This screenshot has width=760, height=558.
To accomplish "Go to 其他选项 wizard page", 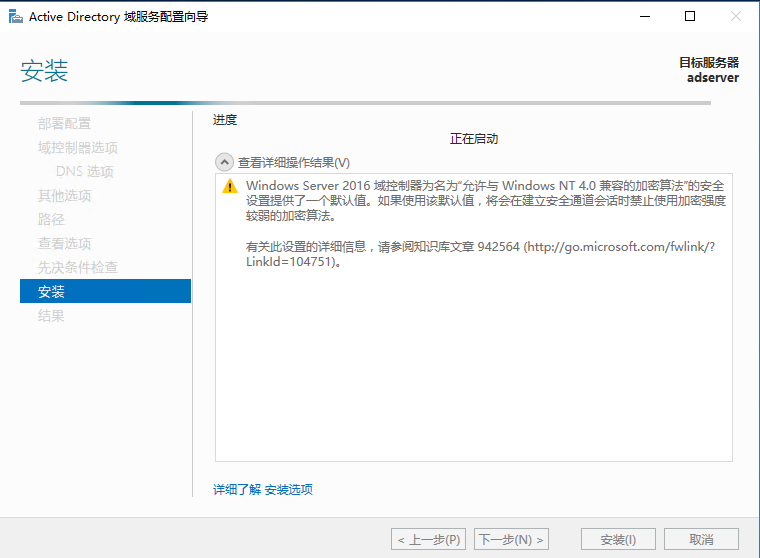I will click(x=64, y=196).
